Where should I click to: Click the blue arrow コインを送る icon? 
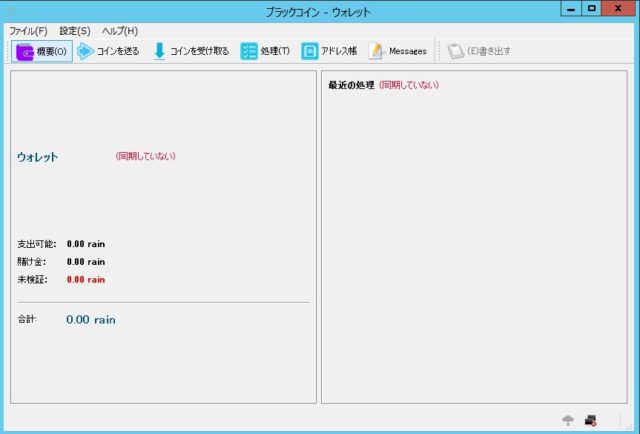click(x=85, y=51)
